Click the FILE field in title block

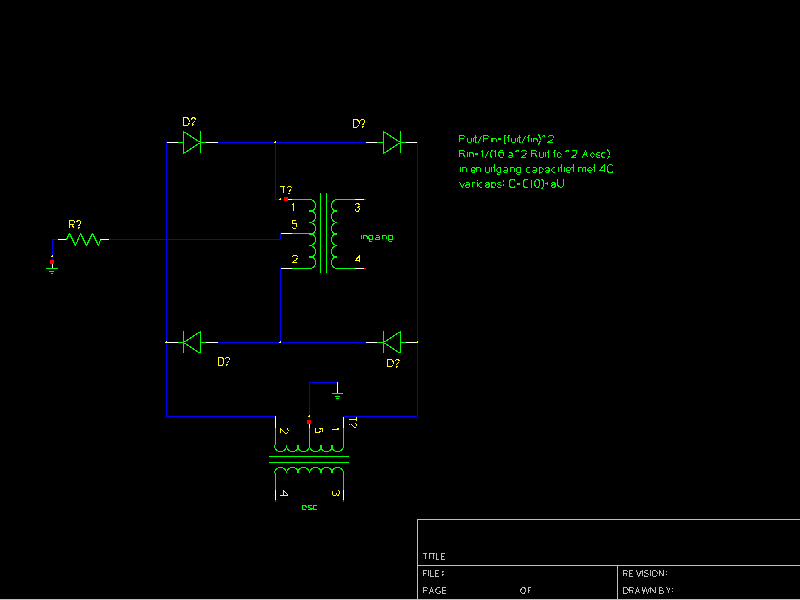(433, 574)
